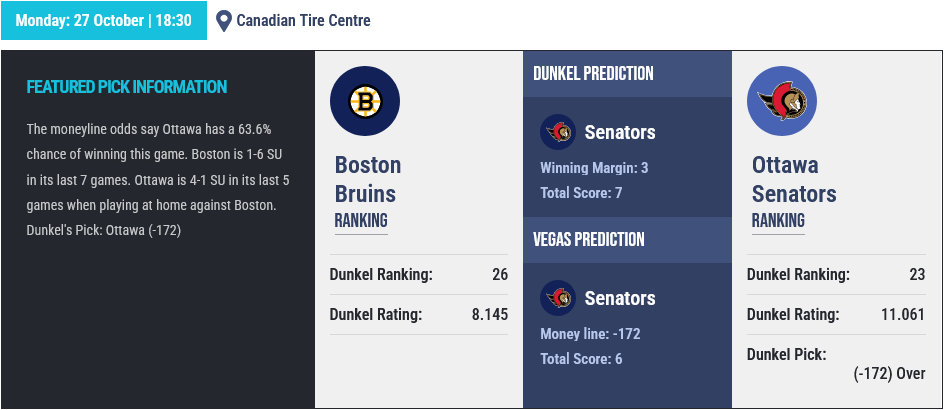Click Senators logo under Dunkel Prediction

[557, 132]
